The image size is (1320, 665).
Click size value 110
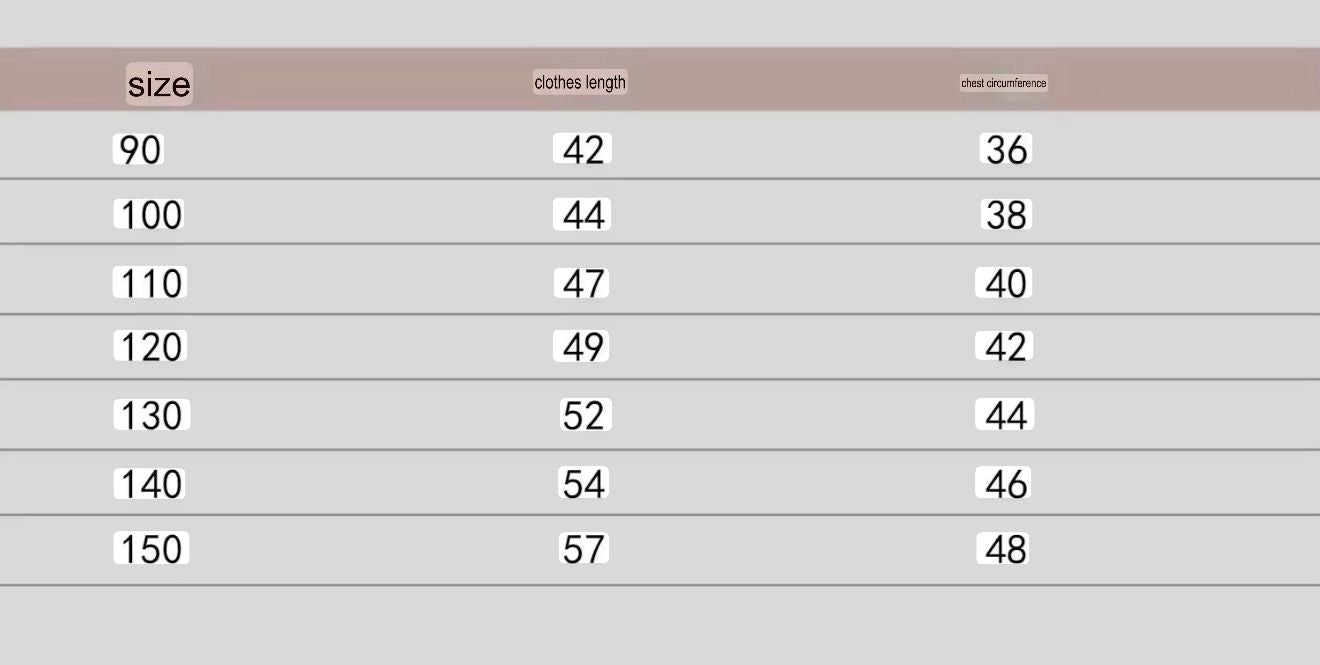click(x=150, y=284)
